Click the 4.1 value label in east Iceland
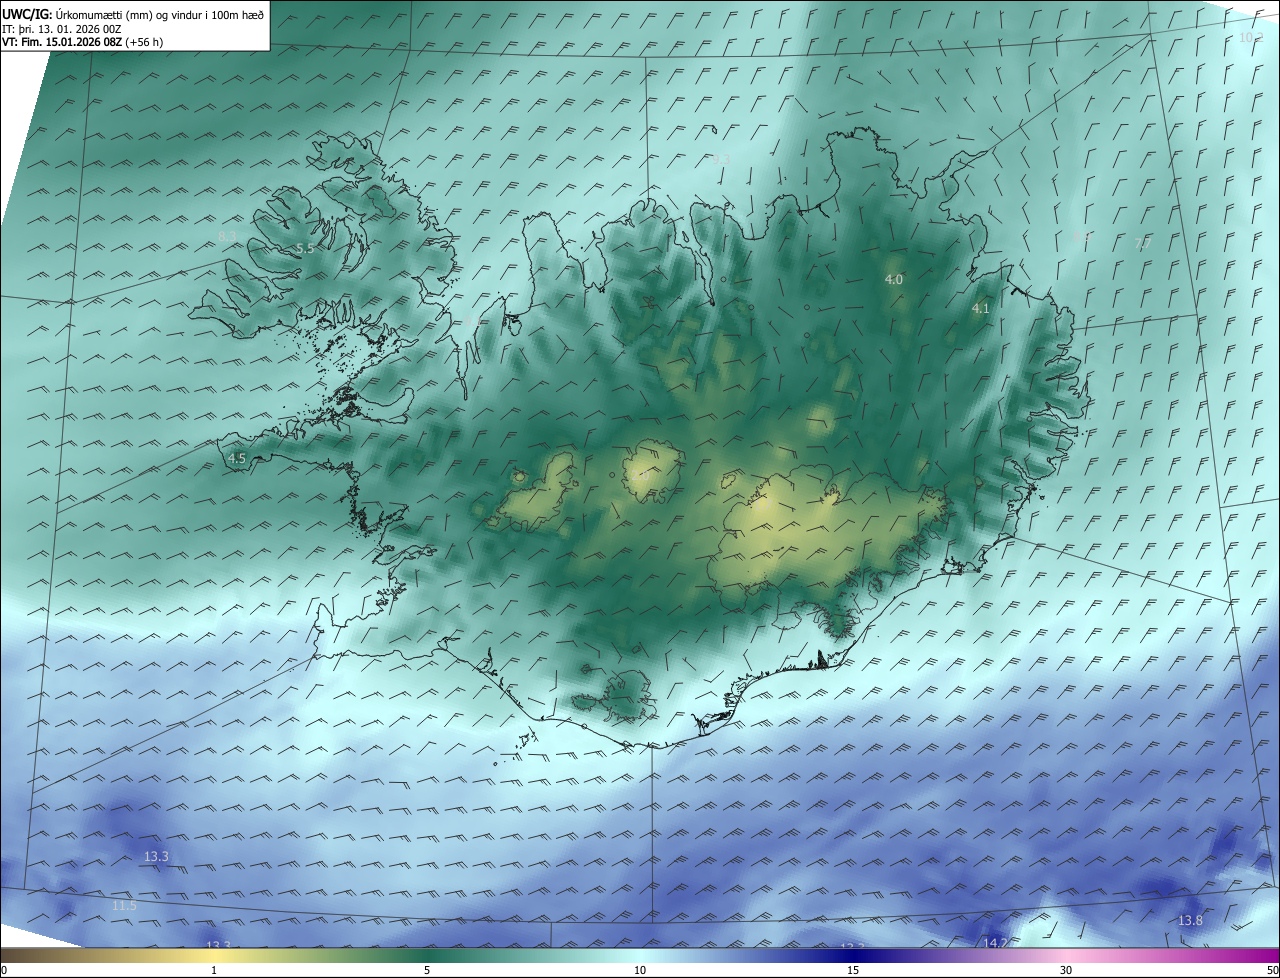This screenshot has height=978, width=1280. 981,309
